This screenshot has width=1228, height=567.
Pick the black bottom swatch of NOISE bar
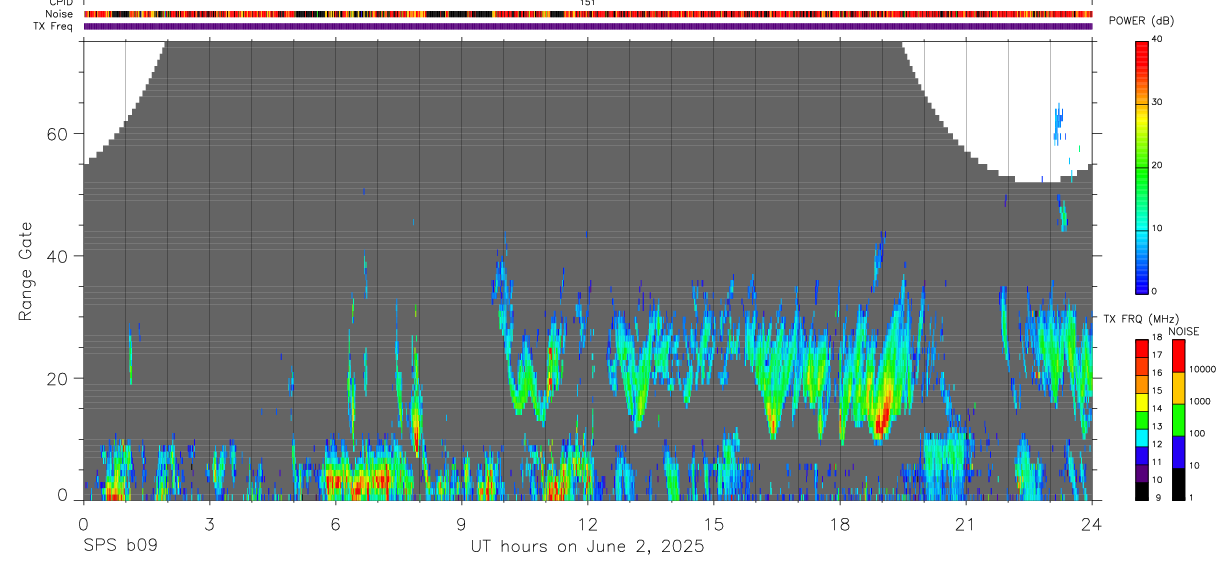click(1178, 484)
